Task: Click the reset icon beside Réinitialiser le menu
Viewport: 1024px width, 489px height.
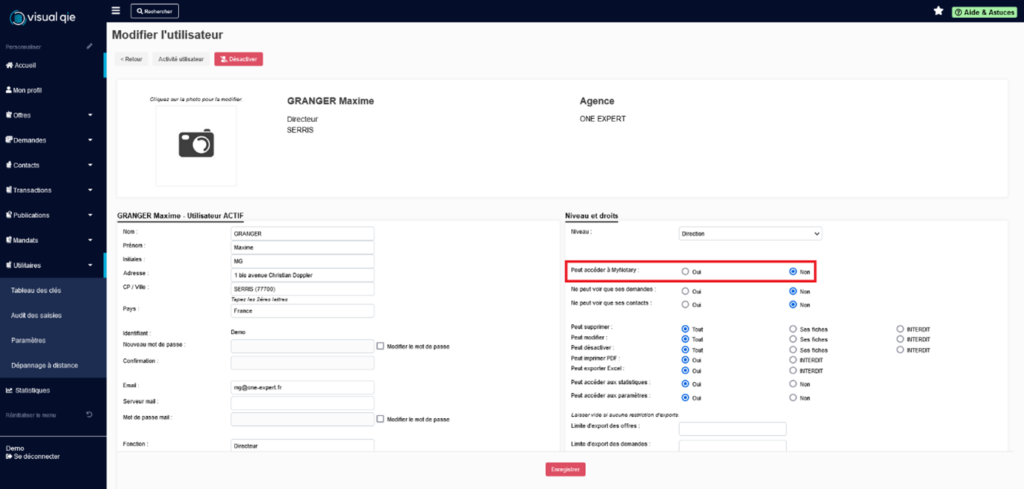Action: [89, 414]
